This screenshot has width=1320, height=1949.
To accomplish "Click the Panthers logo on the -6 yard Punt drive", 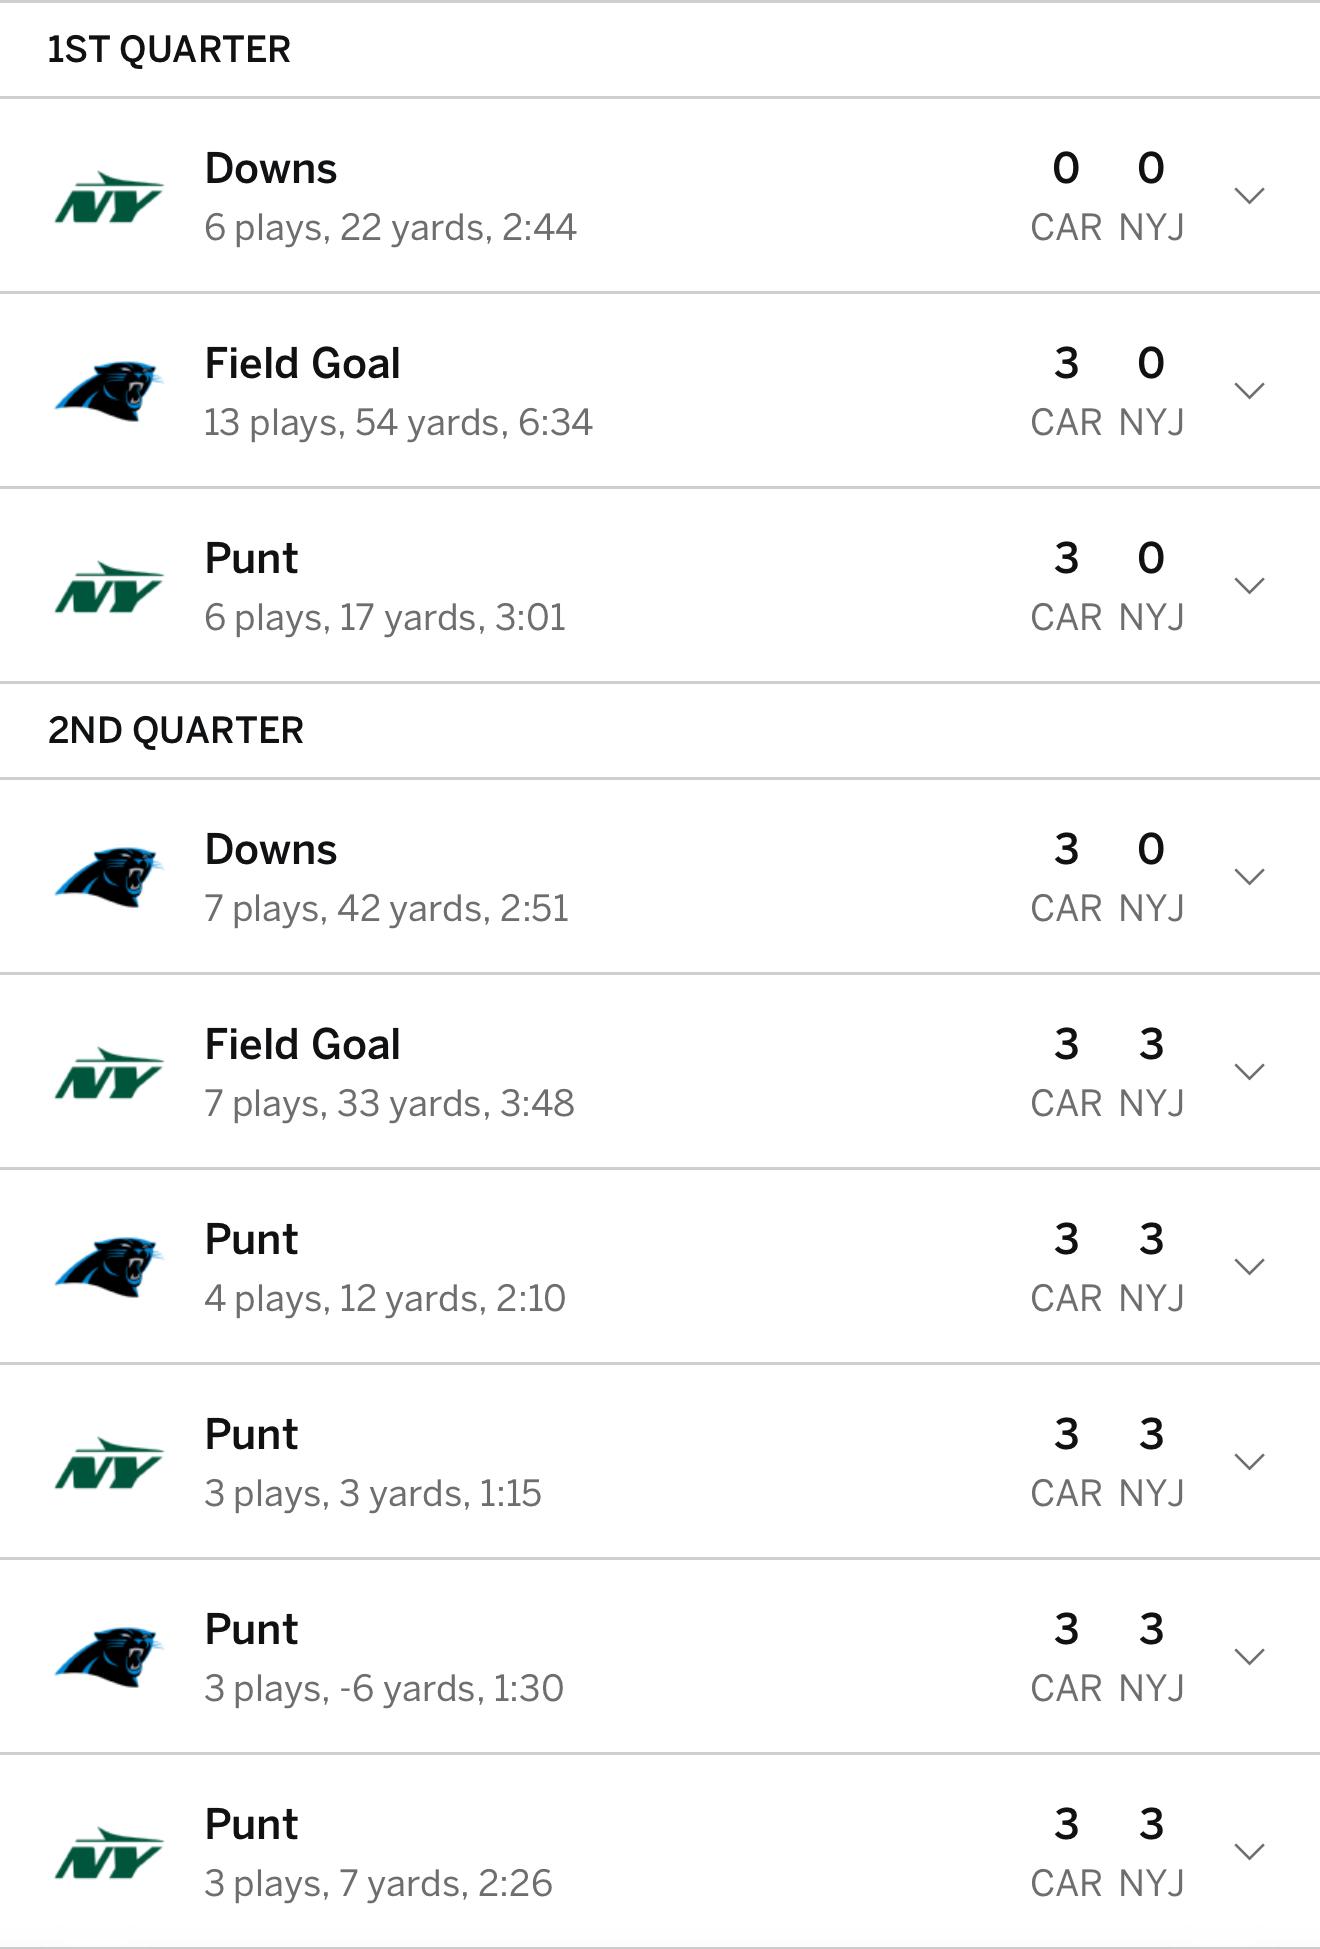I will [109, 1657].
